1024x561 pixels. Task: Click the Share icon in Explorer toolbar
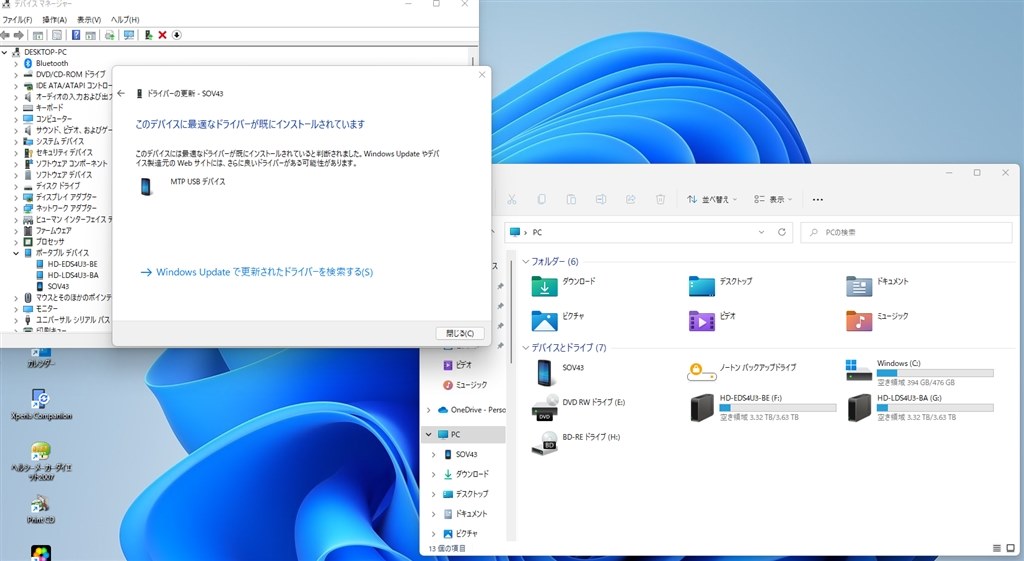click(x=631, y=199)
